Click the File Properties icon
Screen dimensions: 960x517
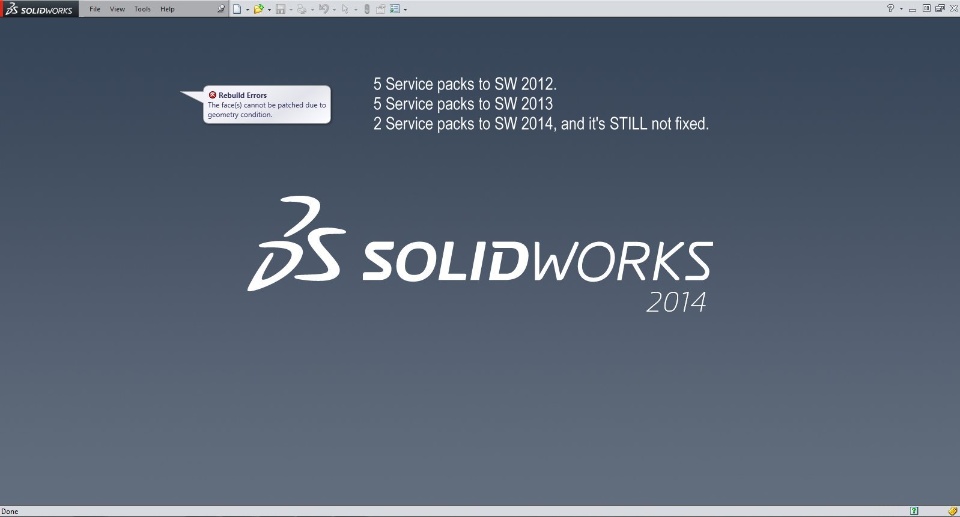(380, 9)
